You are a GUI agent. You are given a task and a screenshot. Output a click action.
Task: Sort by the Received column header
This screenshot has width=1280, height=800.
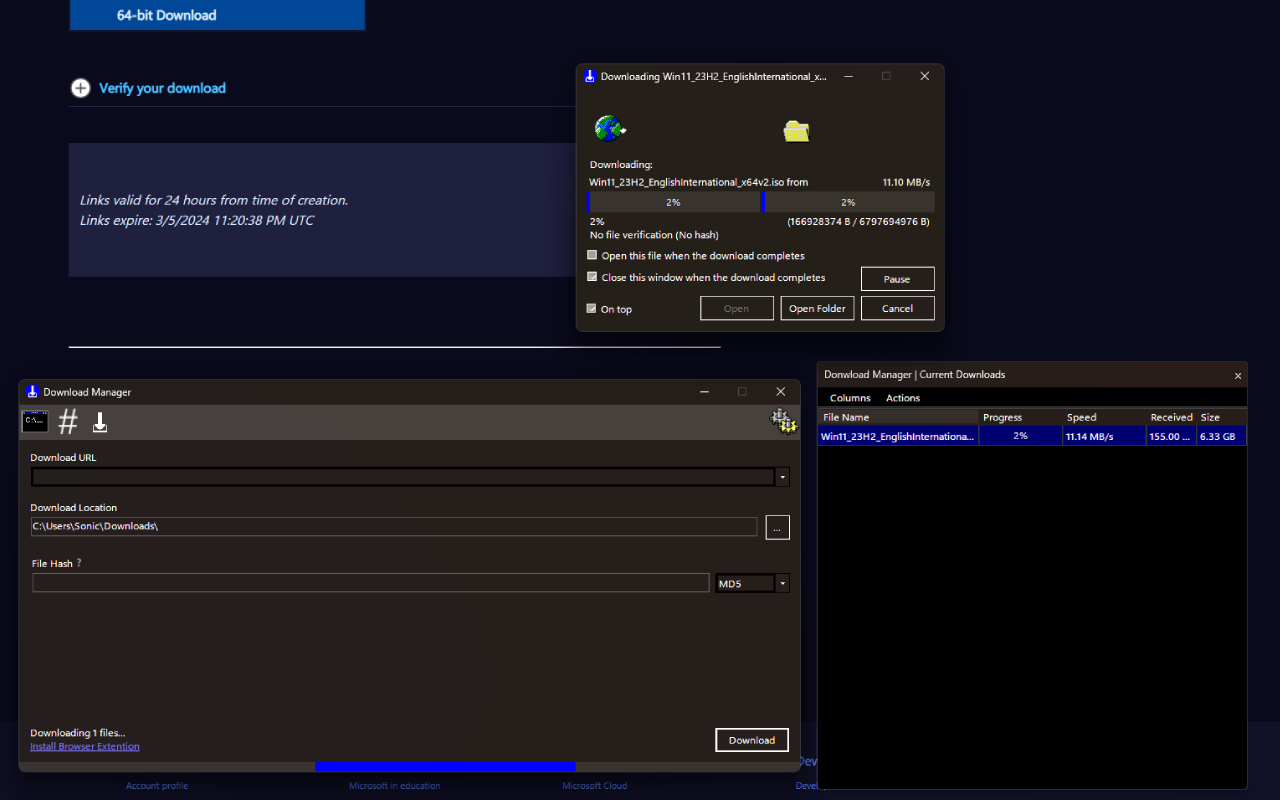[x=1171, y=417]
